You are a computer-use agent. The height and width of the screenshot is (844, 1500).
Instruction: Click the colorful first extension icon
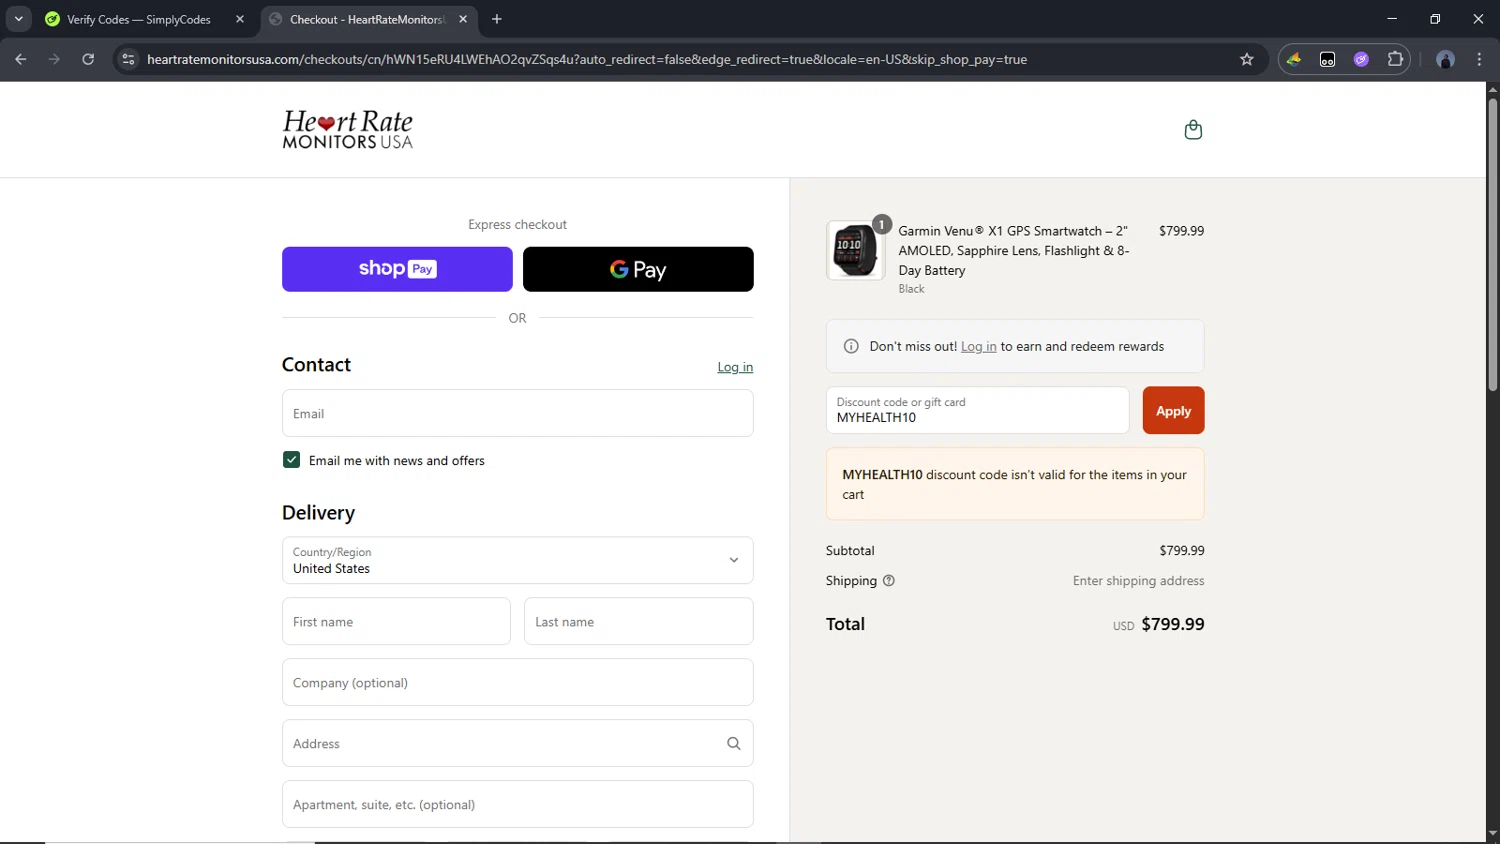click(x=1294, y=59)
